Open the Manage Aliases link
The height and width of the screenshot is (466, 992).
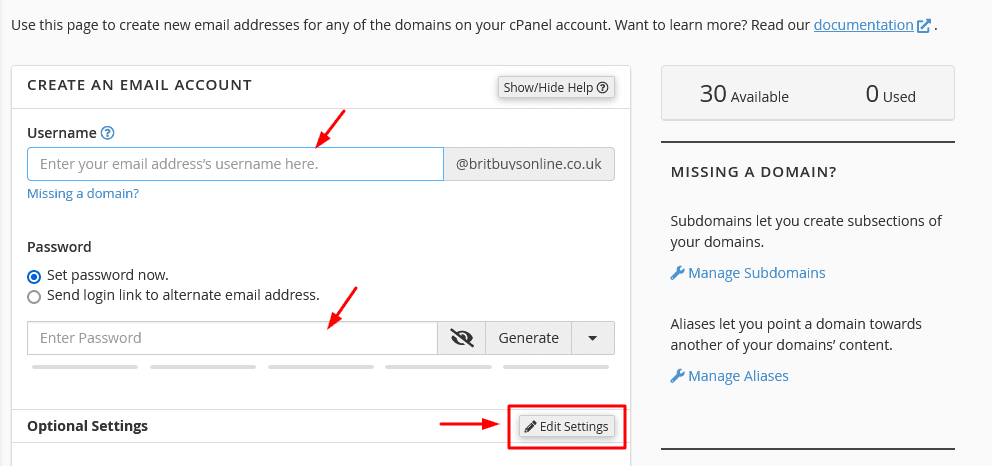pos(738,376)
